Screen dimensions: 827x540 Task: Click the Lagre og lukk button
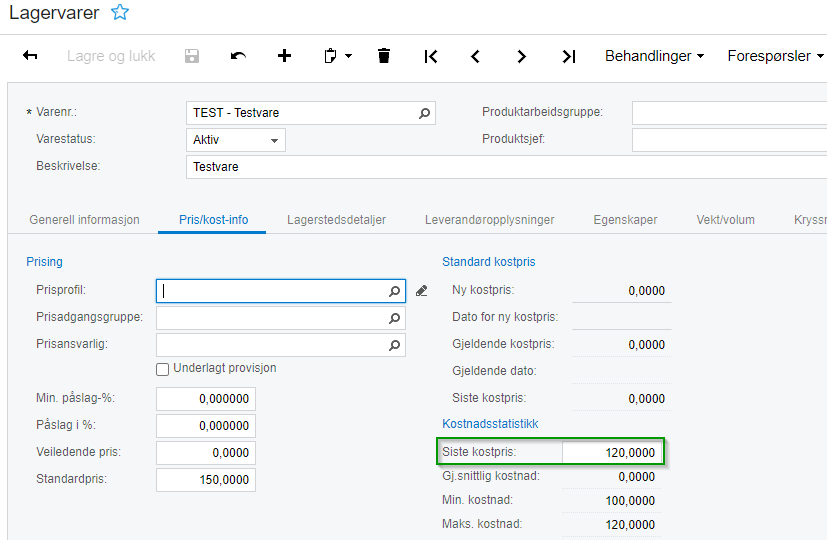coord(111,56)
